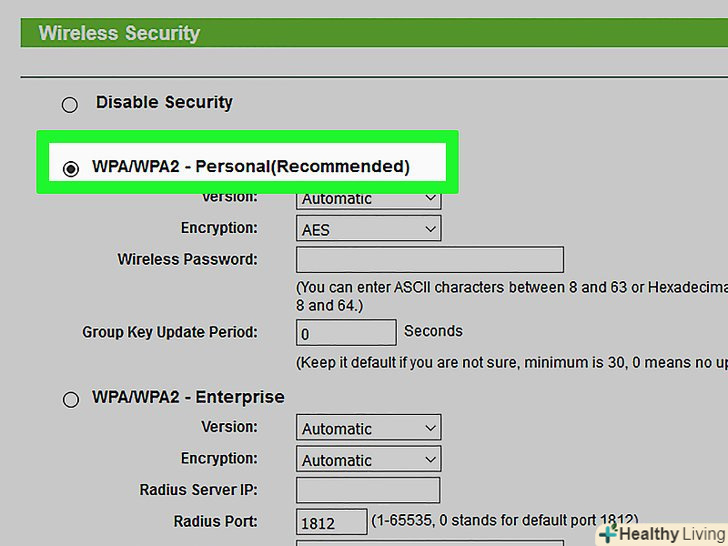Viewport: 728px width, 546px height.
Task: Click the Healthy Living watermark text
Action: (x=670, y=534)
